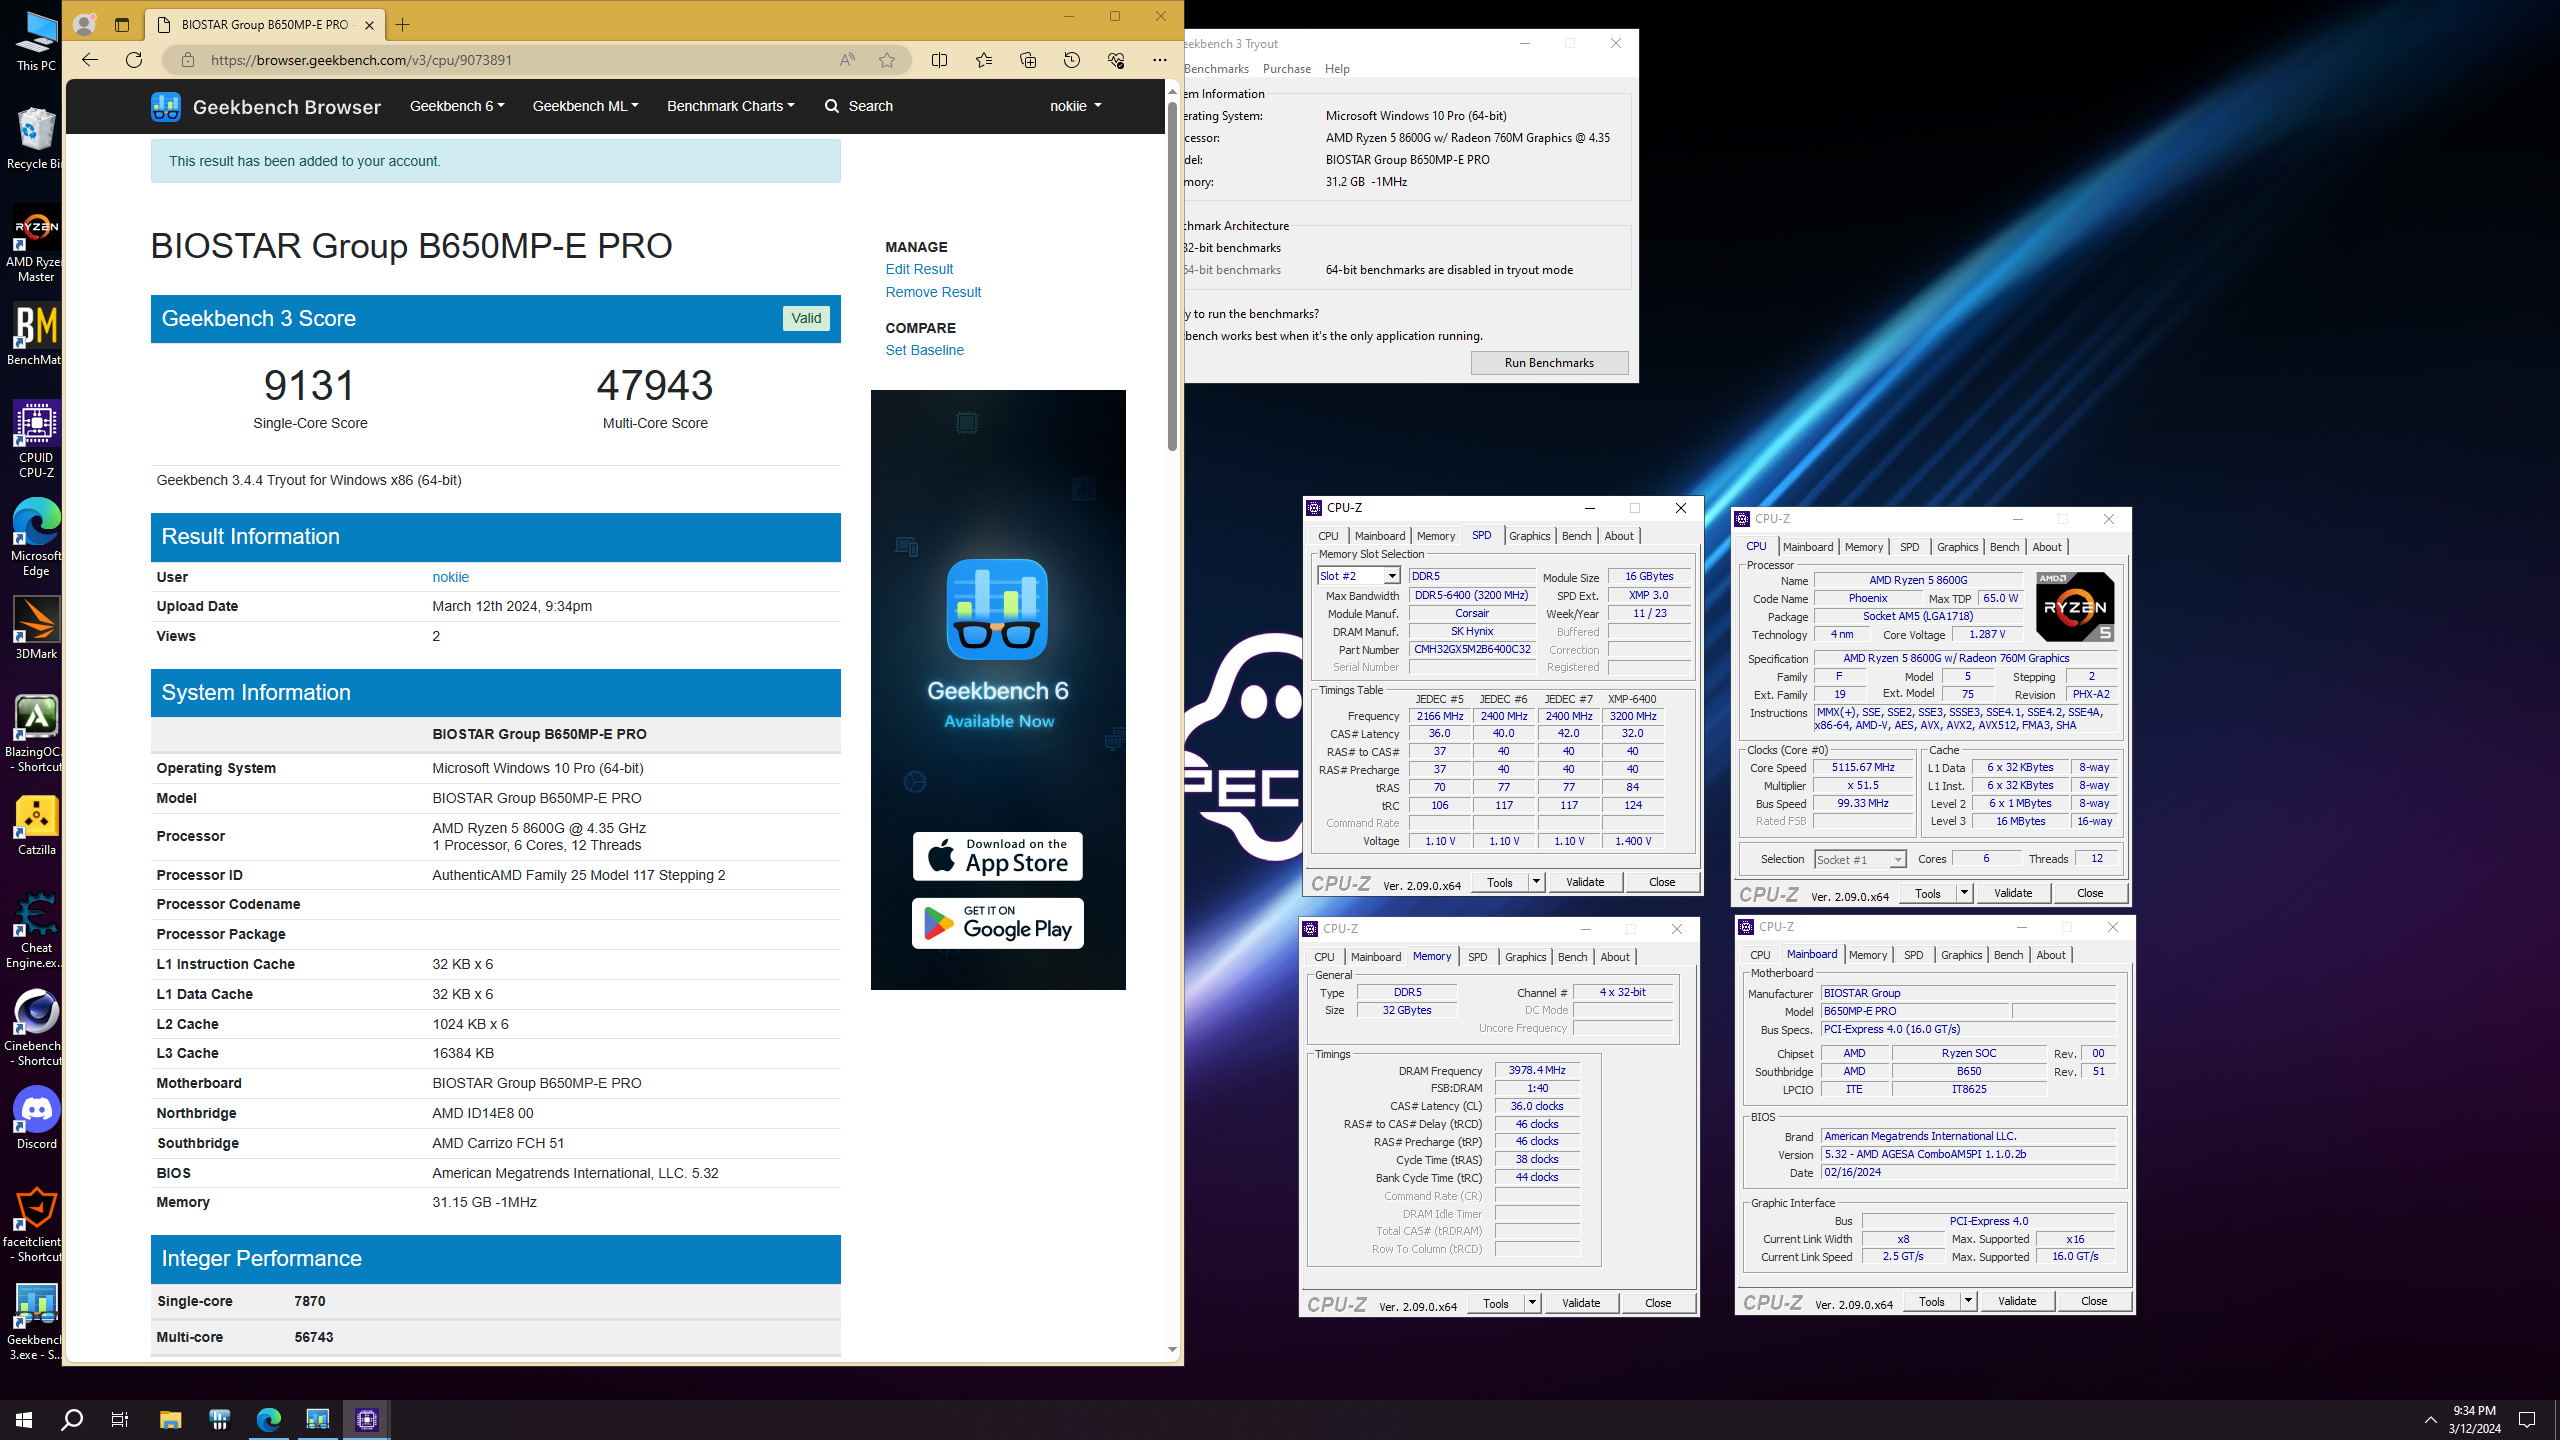
Task: Click the browser back arrow
Action: pos(90,60)
